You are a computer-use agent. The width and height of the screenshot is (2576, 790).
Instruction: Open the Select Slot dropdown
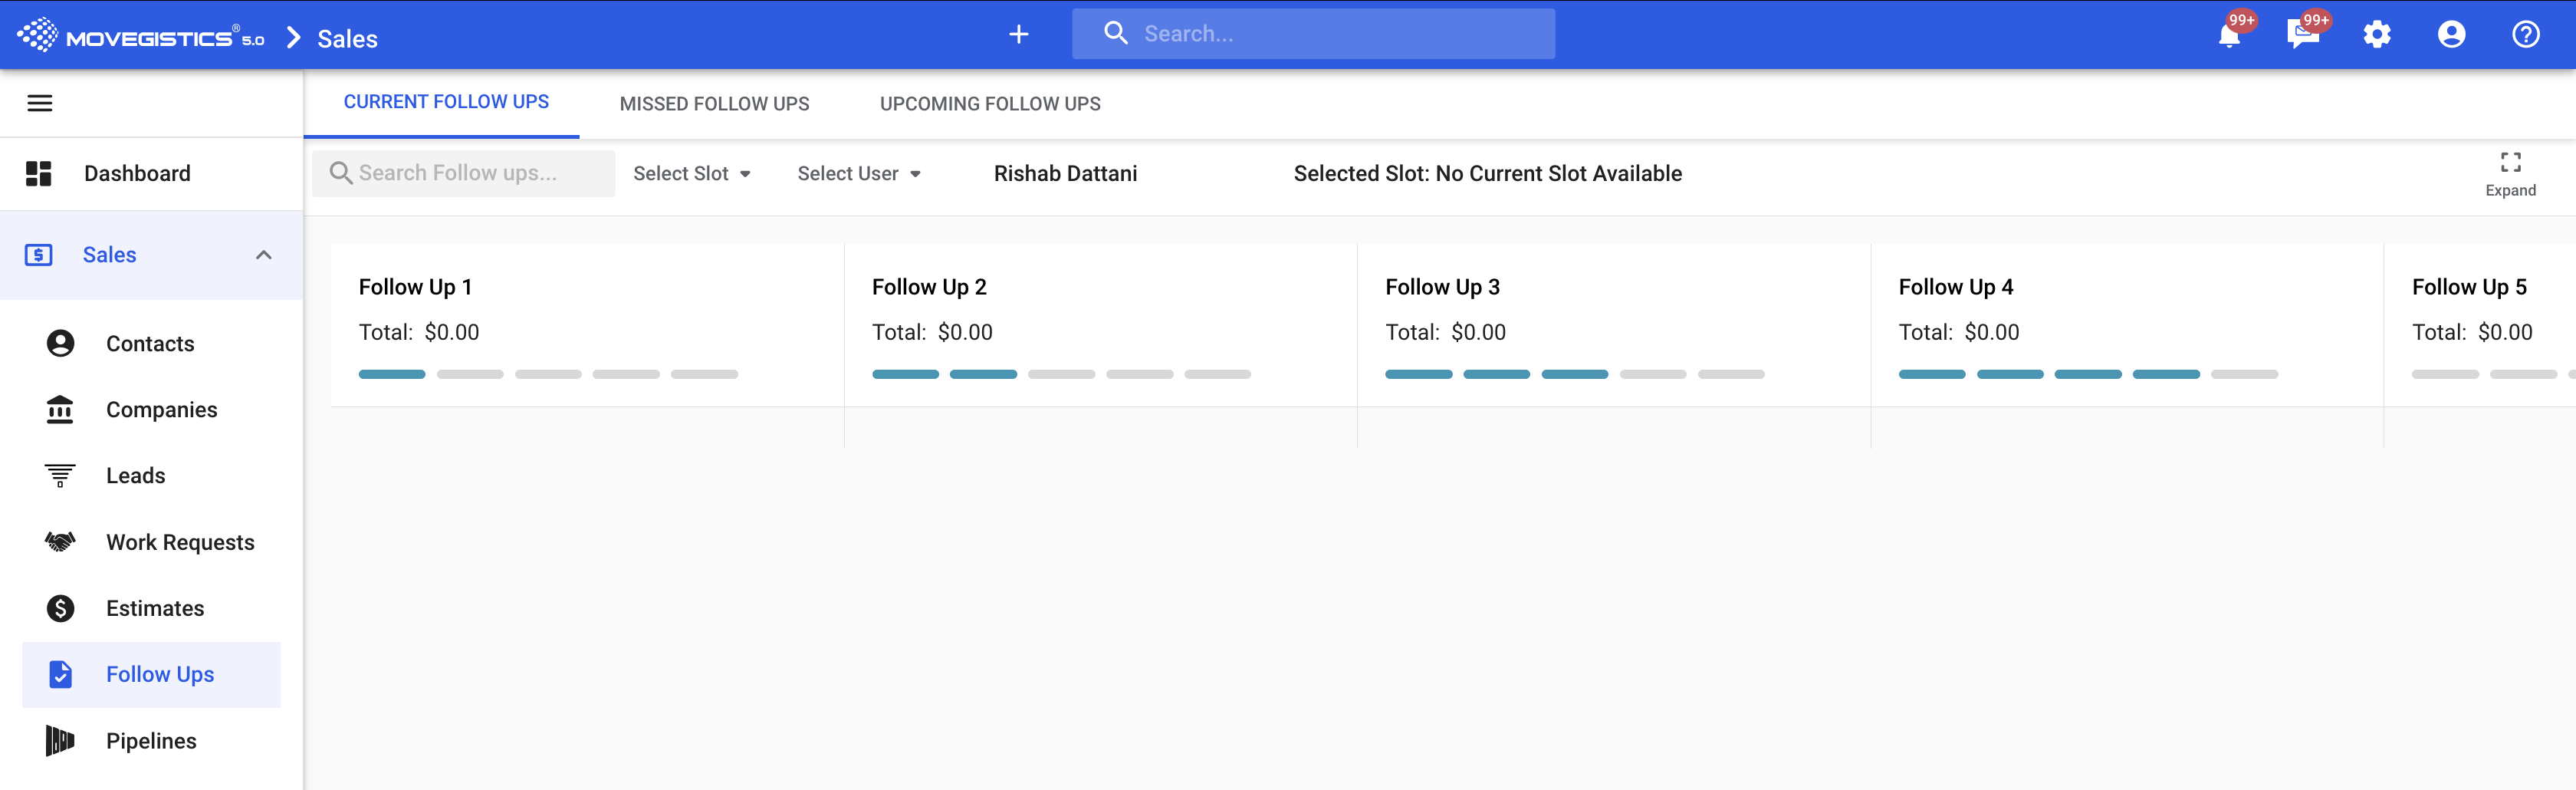(691, 174)
